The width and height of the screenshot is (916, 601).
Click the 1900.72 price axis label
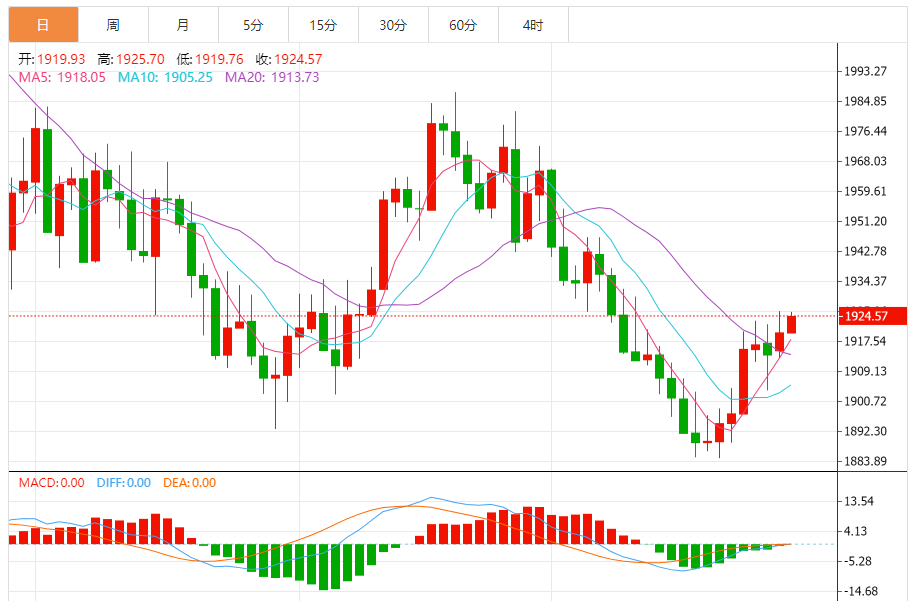(x=865, y=401)
